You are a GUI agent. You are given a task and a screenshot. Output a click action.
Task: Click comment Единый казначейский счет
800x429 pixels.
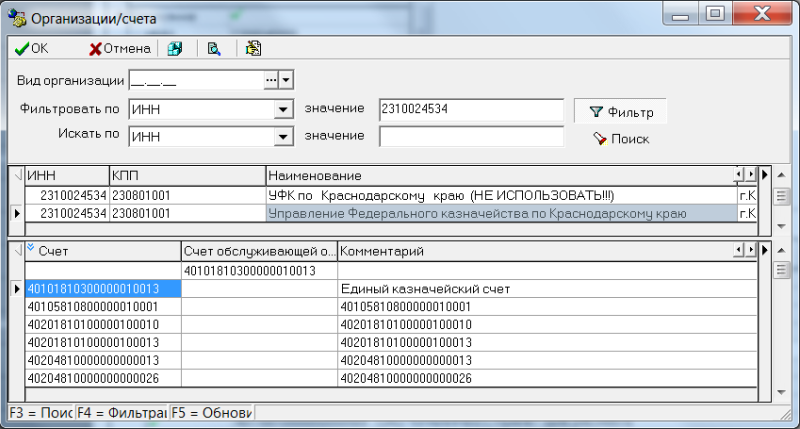[x=547, y=289]
